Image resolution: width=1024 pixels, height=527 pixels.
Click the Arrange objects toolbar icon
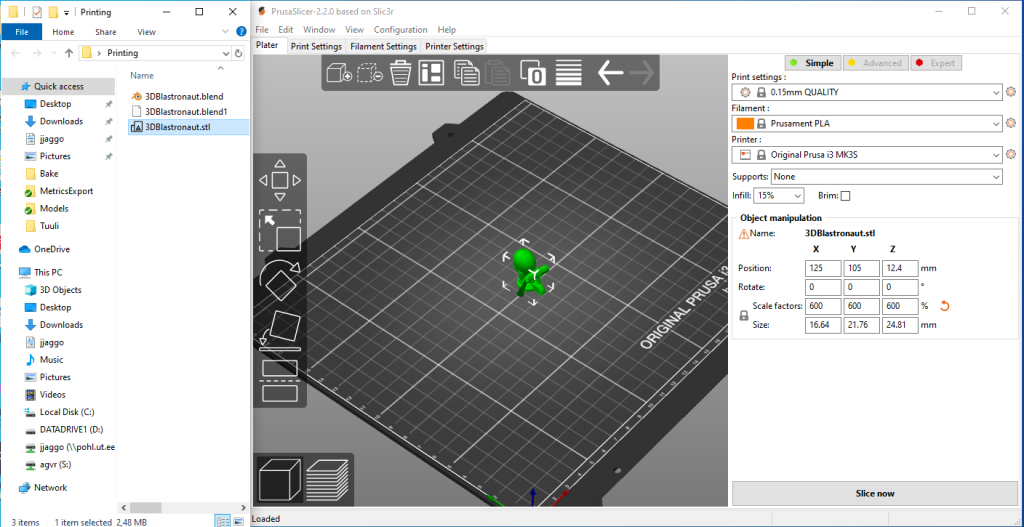point(432,72)
